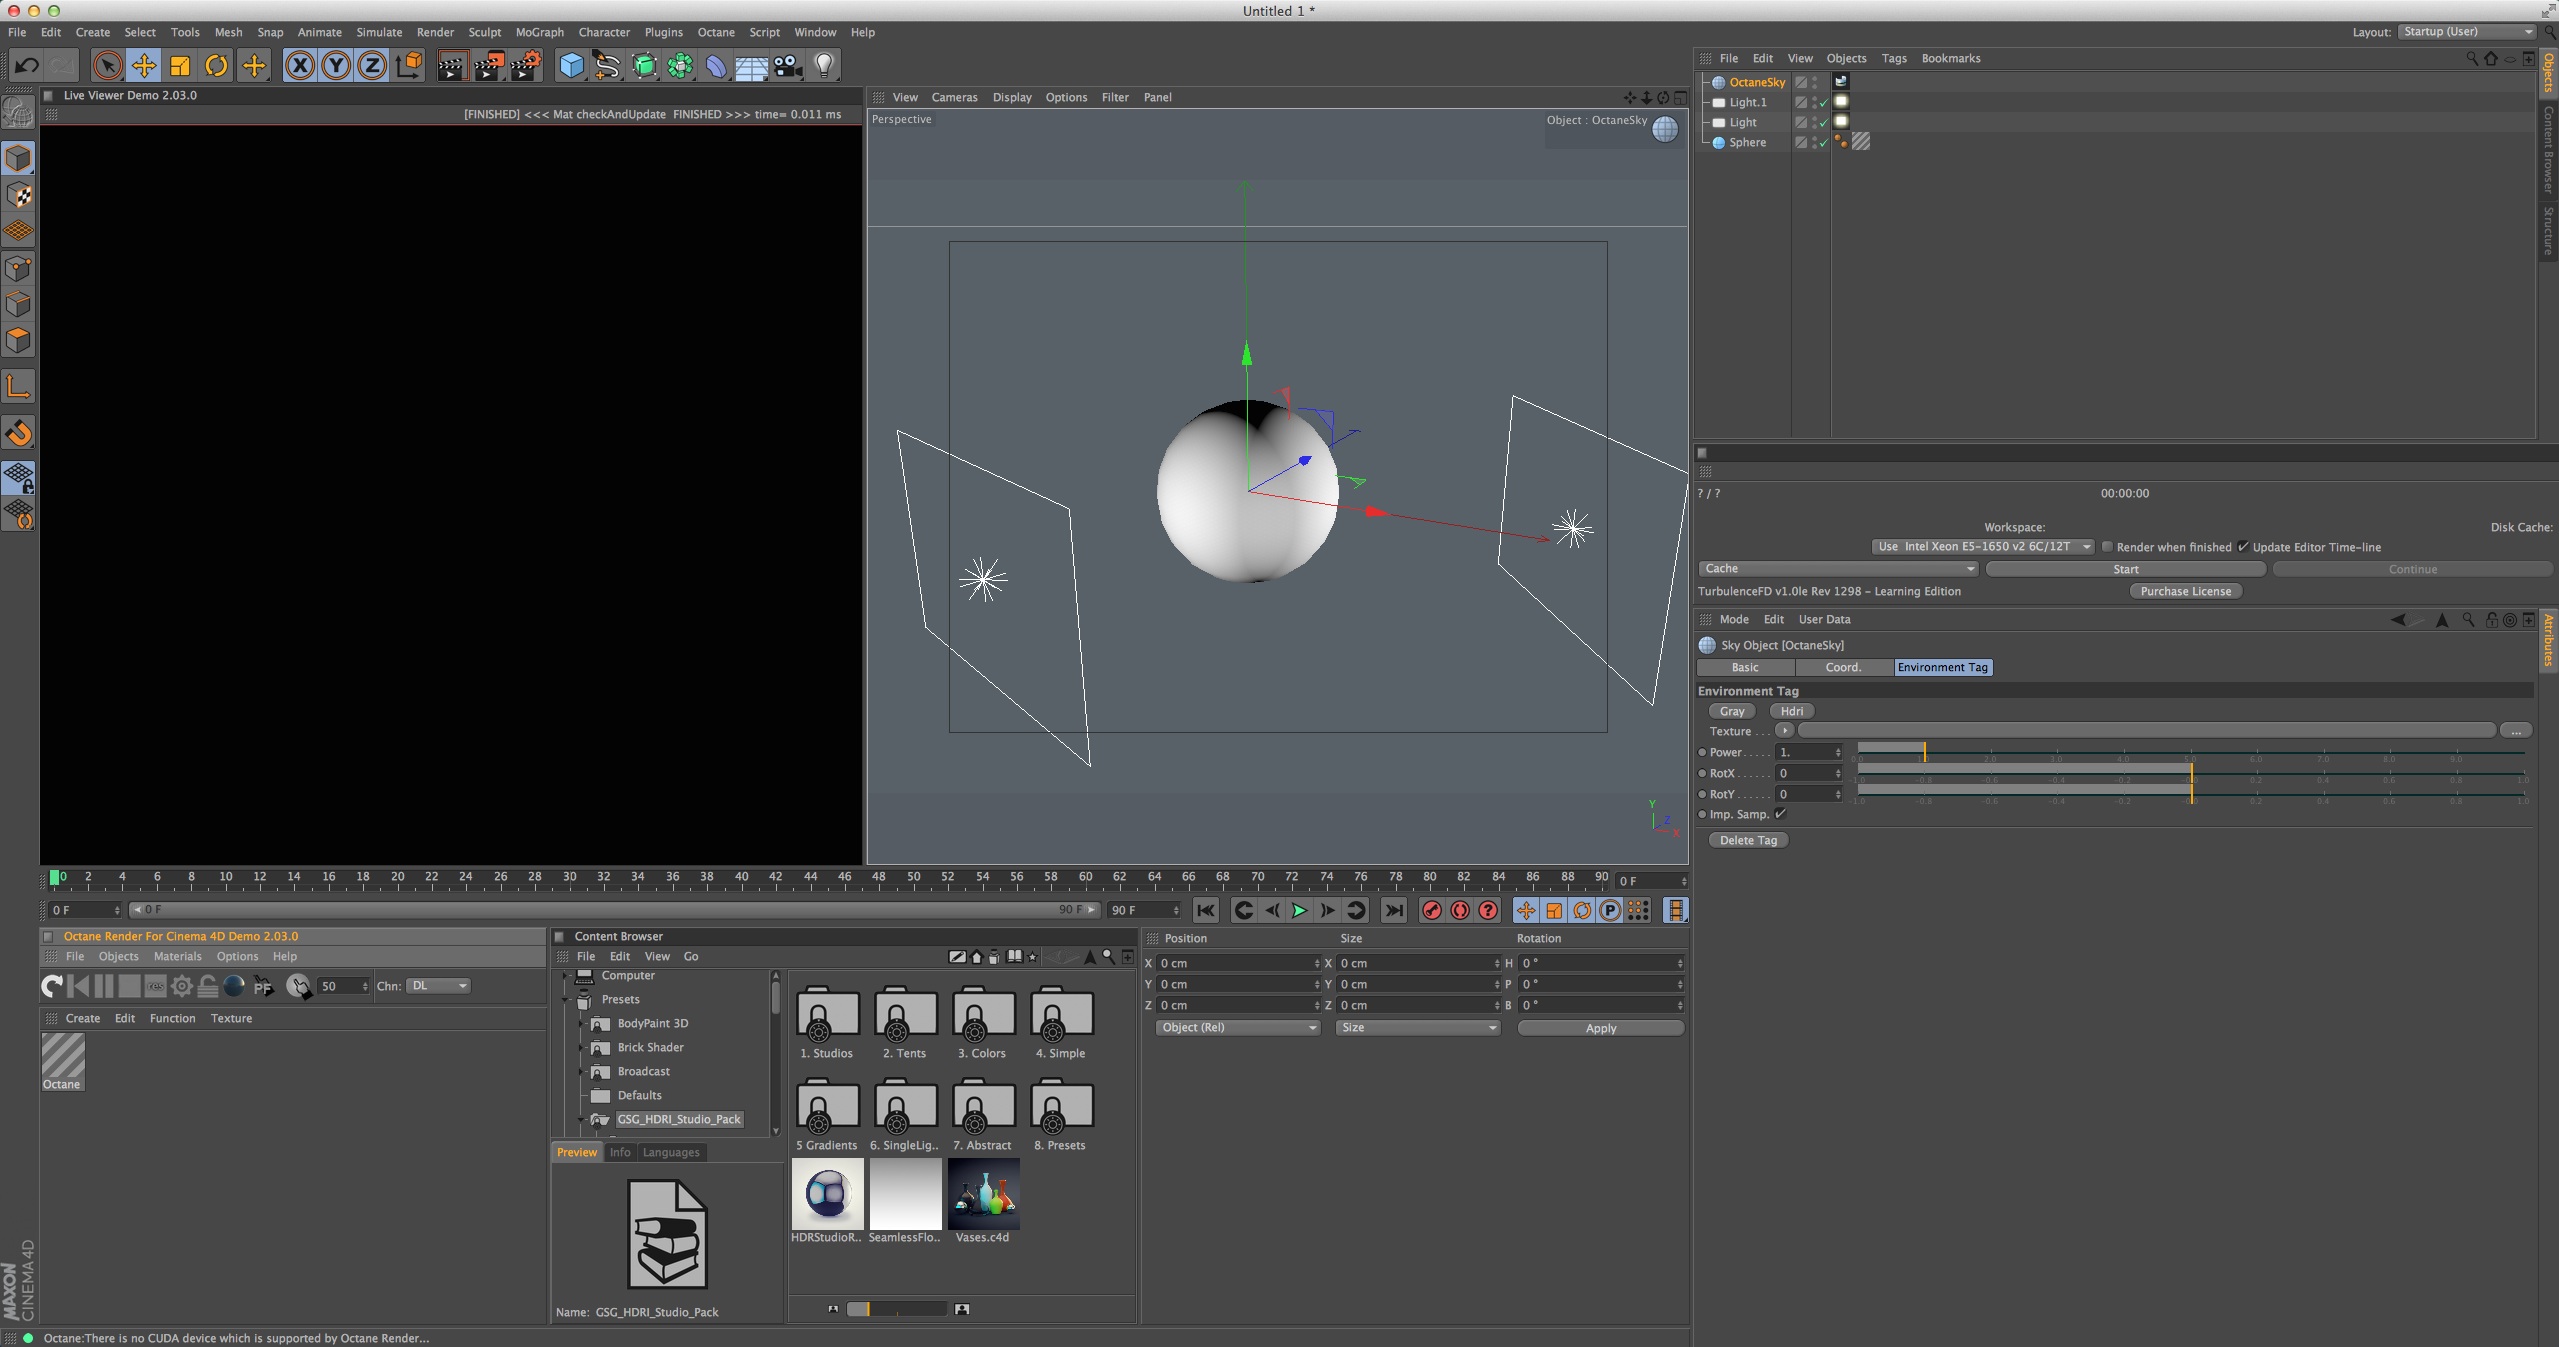Screen dimensions: 2559x1347
Task: Select the Rotate tool
Action: (x=216, y=66)
